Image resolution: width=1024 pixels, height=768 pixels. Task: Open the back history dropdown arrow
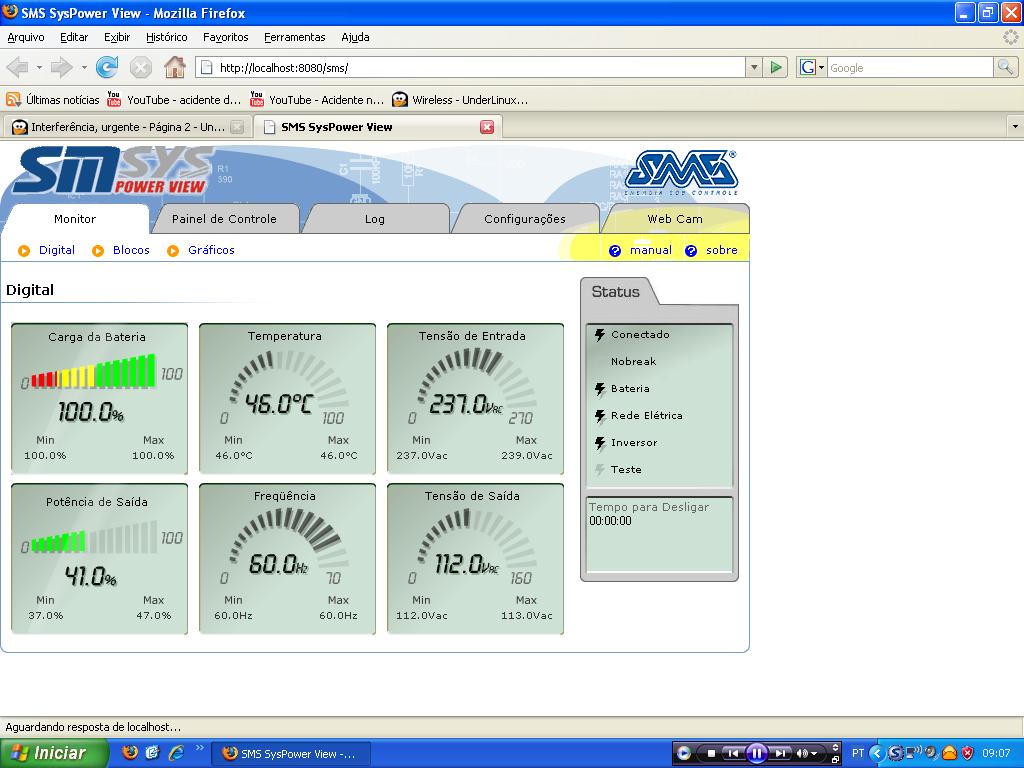tap(39, 67)
